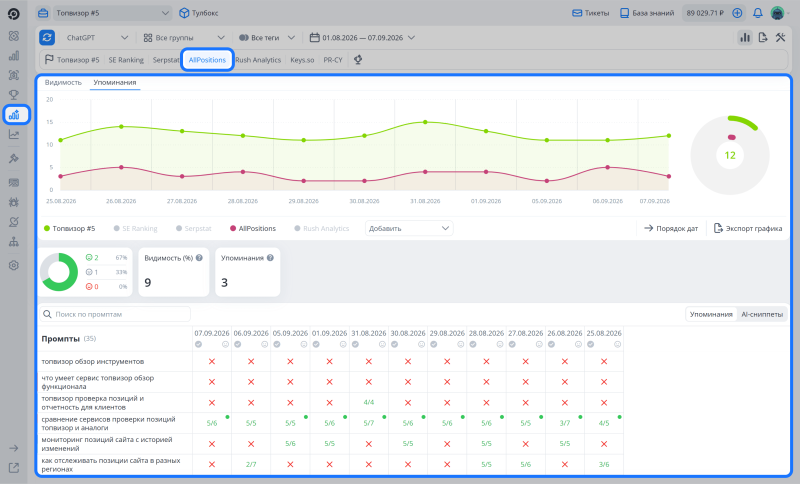This screenshot has width=800, height=484.
Task: Click the help icon next to Видимость (%)
Action: 199,258
